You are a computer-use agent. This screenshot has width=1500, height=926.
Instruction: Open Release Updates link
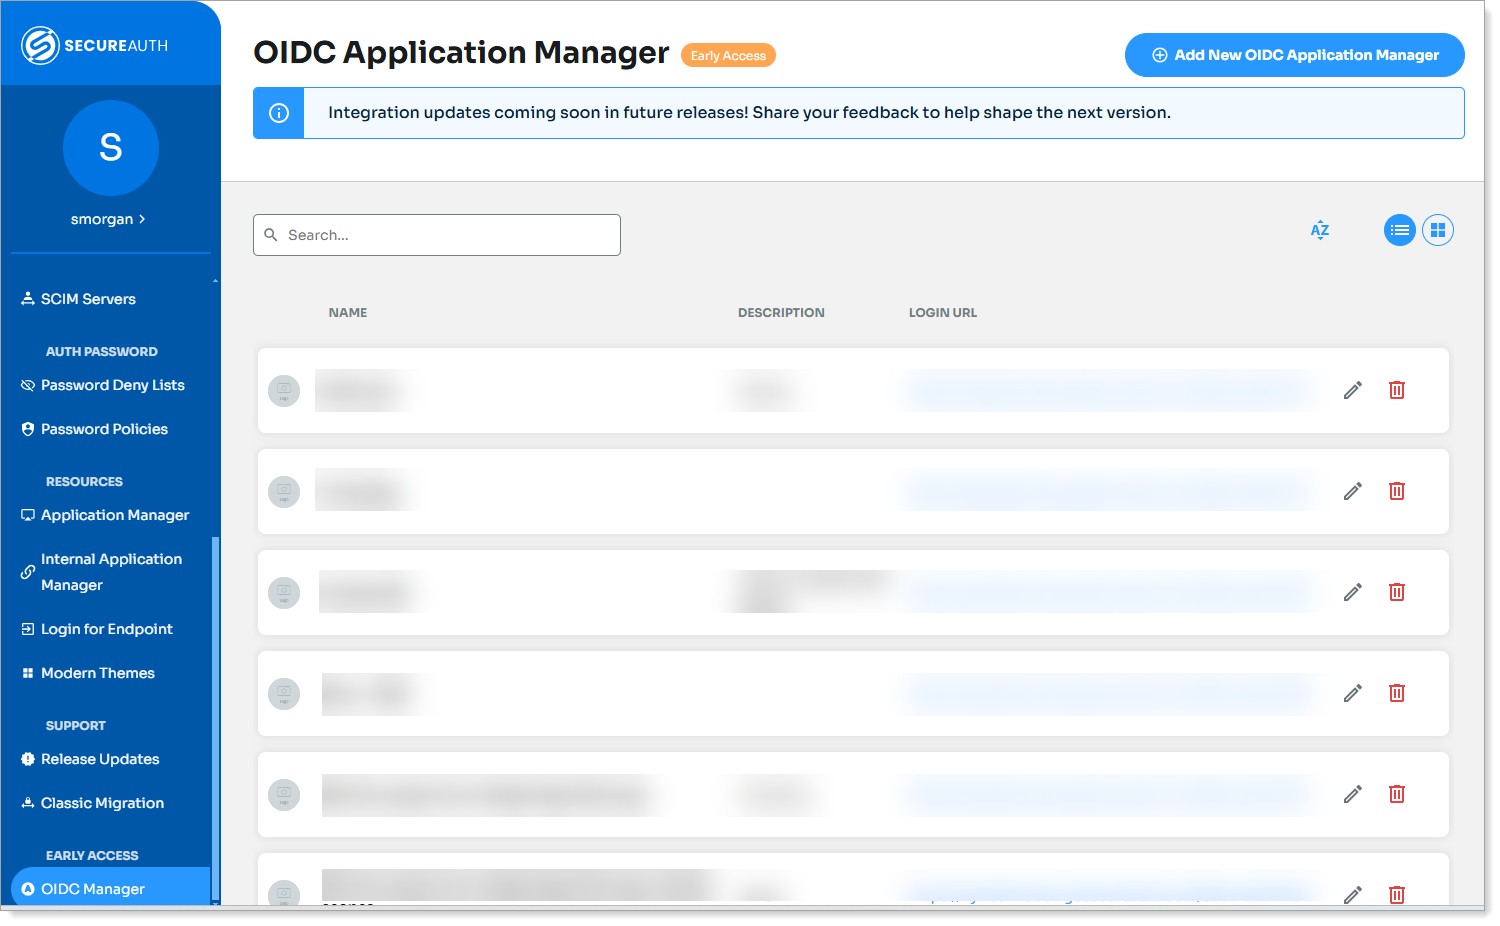pyautogui.click(x=100, y=759)
